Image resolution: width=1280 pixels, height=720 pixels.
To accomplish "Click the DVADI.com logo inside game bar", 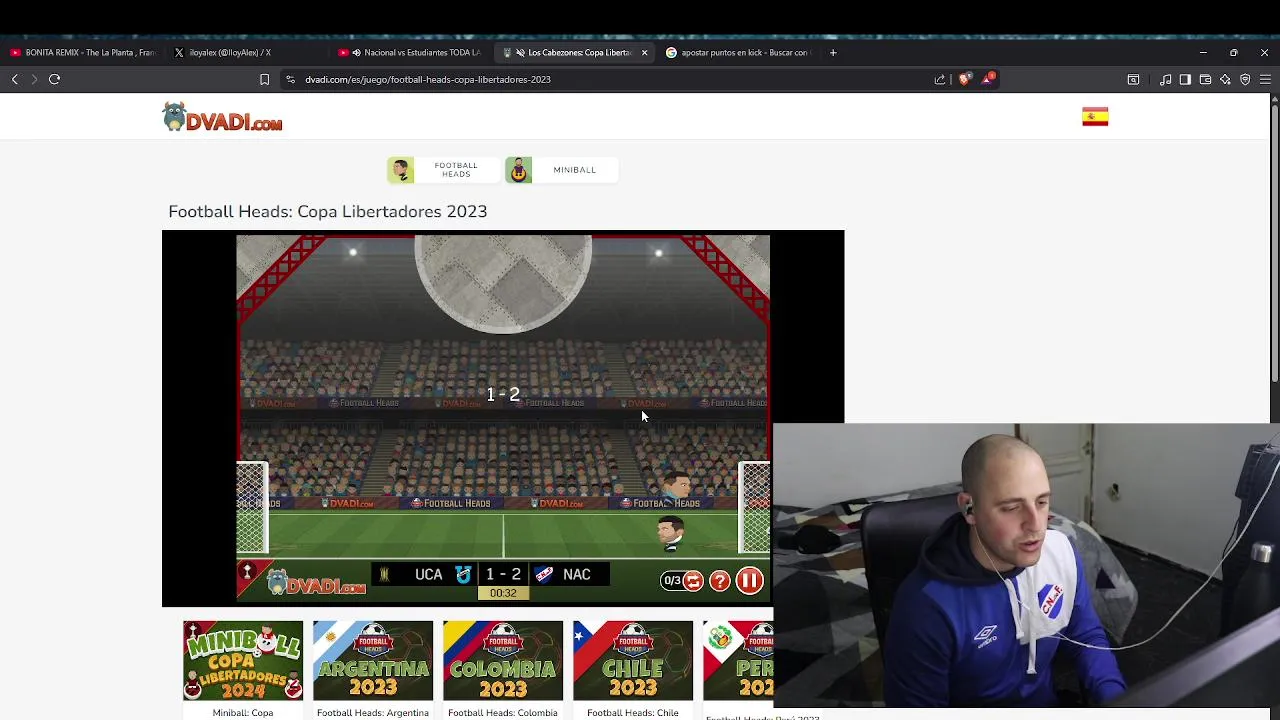I will [316, 582].
